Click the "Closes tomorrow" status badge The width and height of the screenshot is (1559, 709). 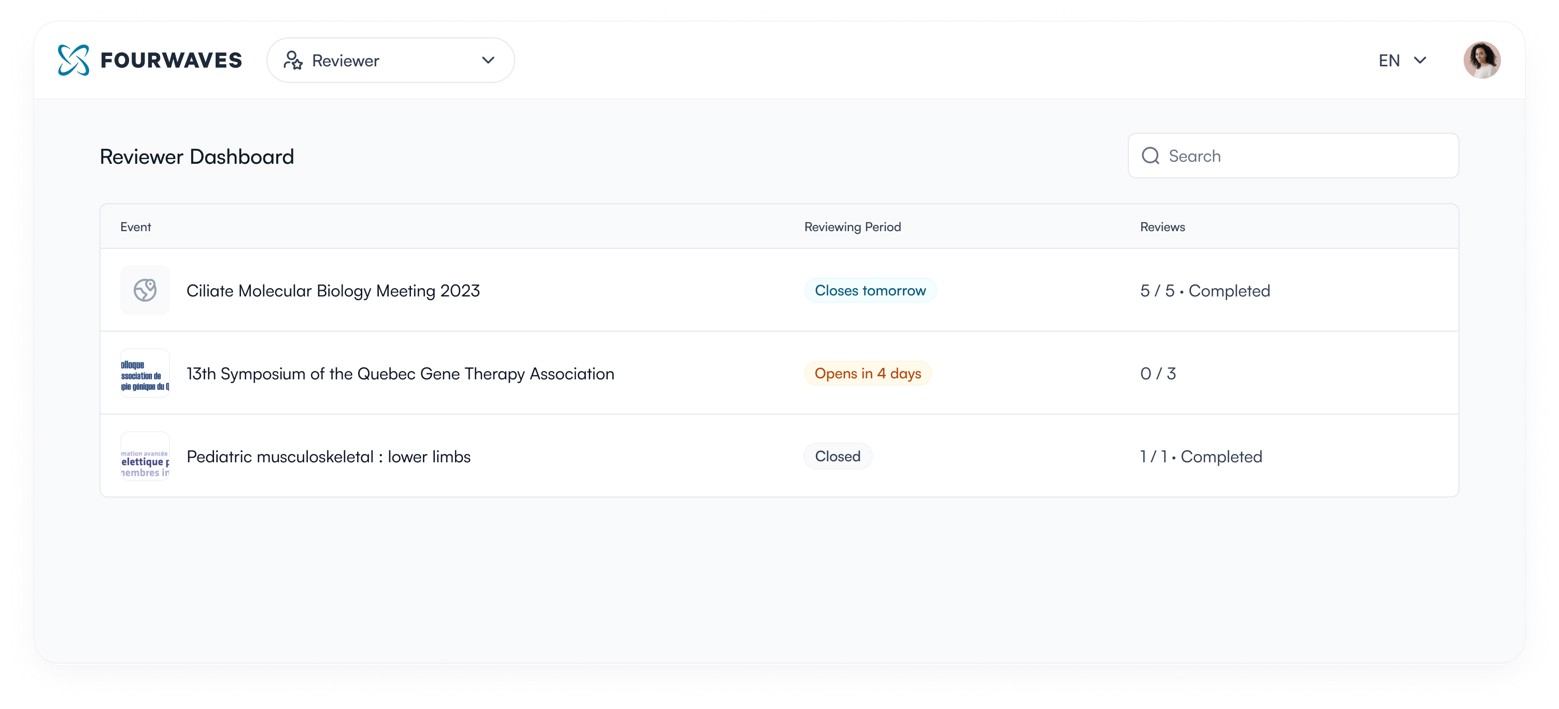pyautogui.click(x=869, y=291)
